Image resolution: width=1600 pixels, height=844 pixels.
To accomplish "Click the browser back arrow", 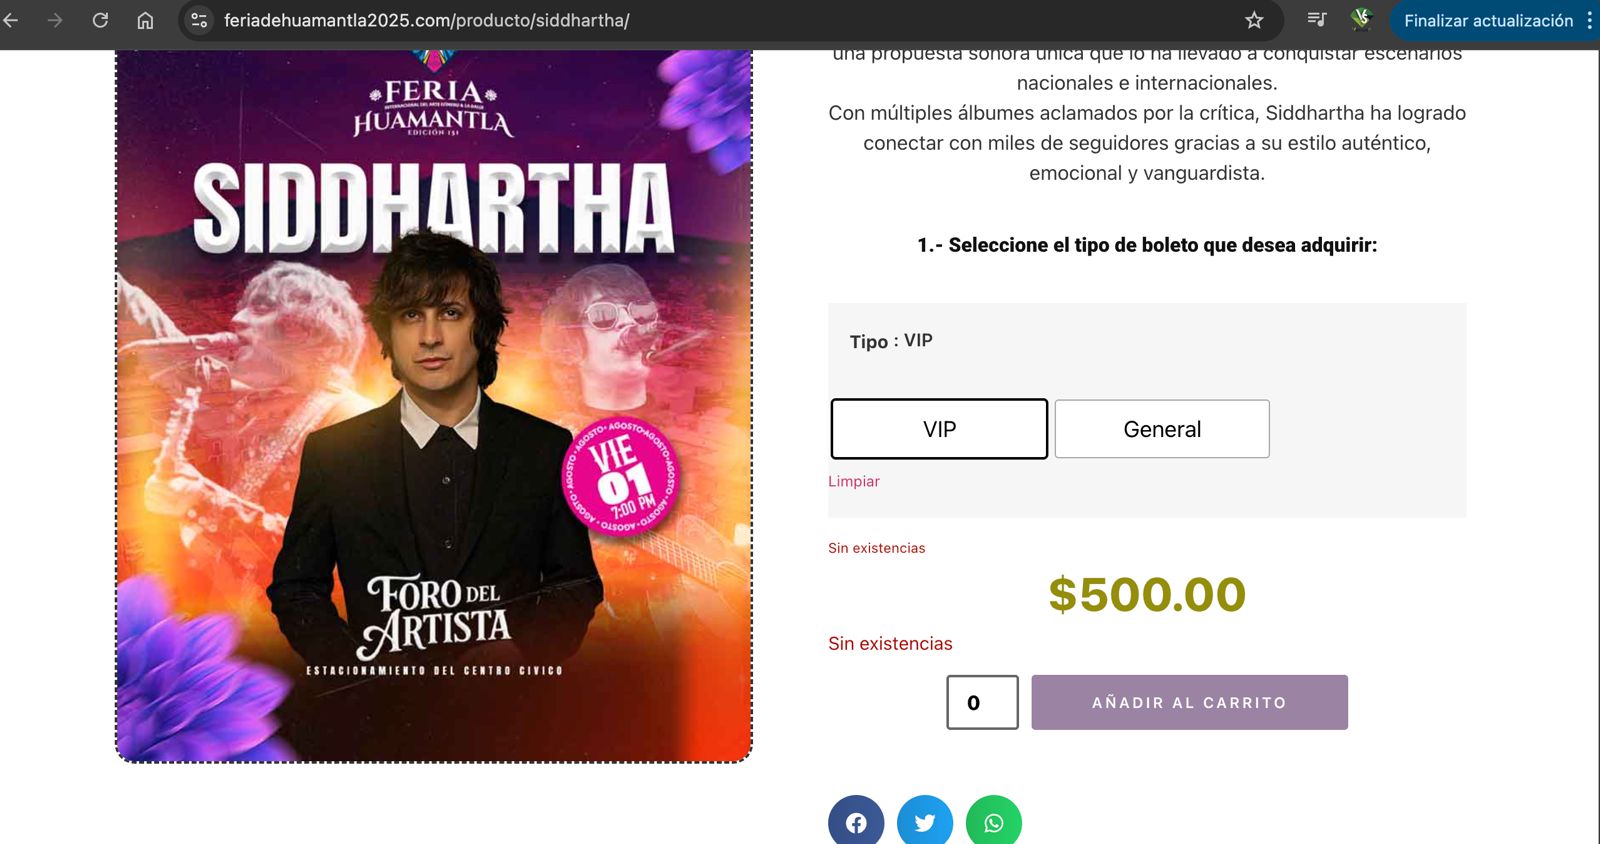I will pos(11,20).
